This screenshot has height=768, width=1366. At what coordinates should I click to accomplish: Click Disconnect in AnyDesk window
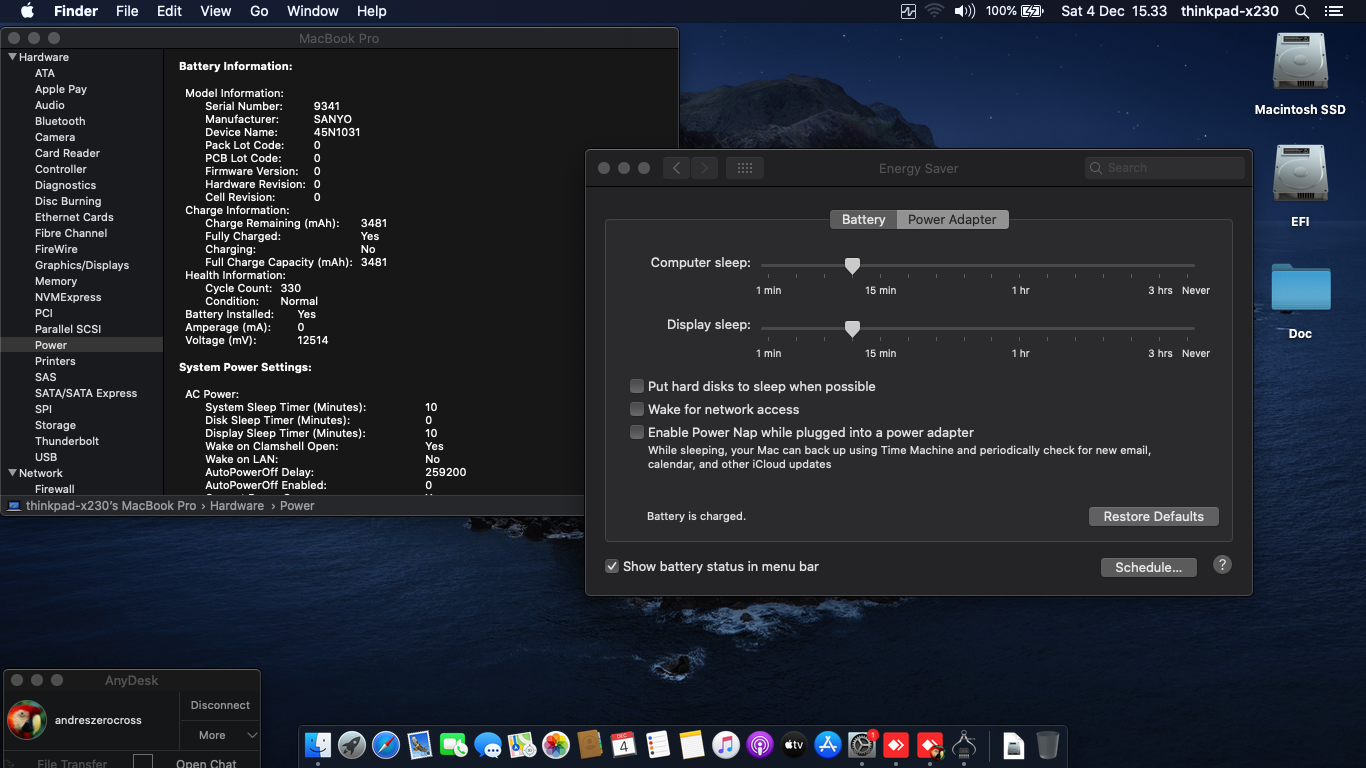(x=220, y=705)
